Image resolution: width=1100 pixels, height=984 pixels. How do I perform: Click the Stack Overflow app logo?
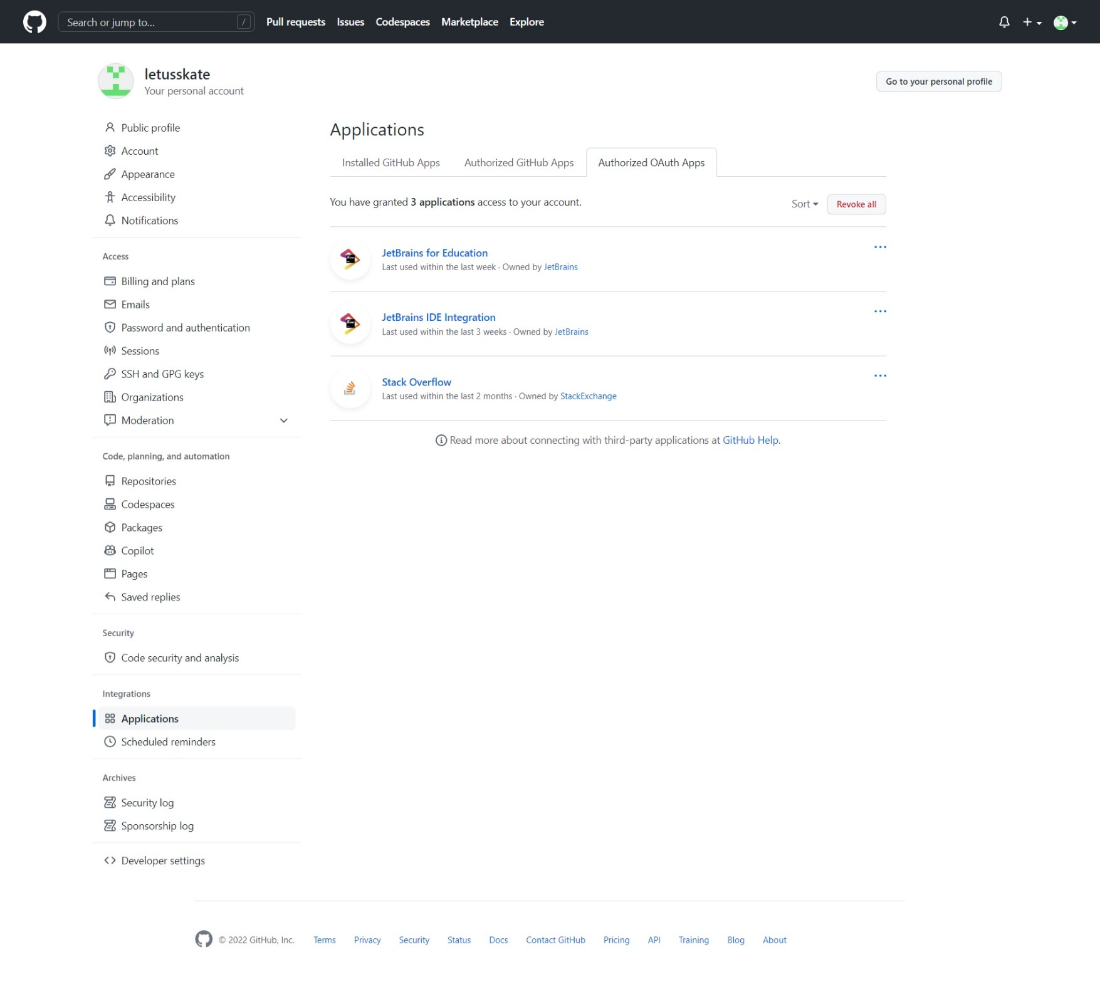coord(350,389)
